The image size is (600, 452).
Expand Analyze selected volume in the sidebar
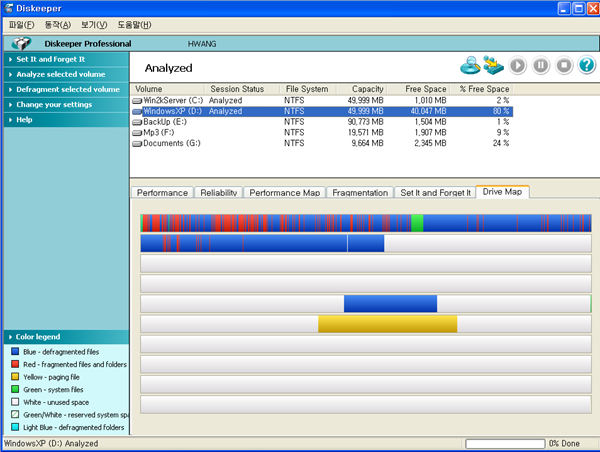pyautogui.click(x=66, y=74)
